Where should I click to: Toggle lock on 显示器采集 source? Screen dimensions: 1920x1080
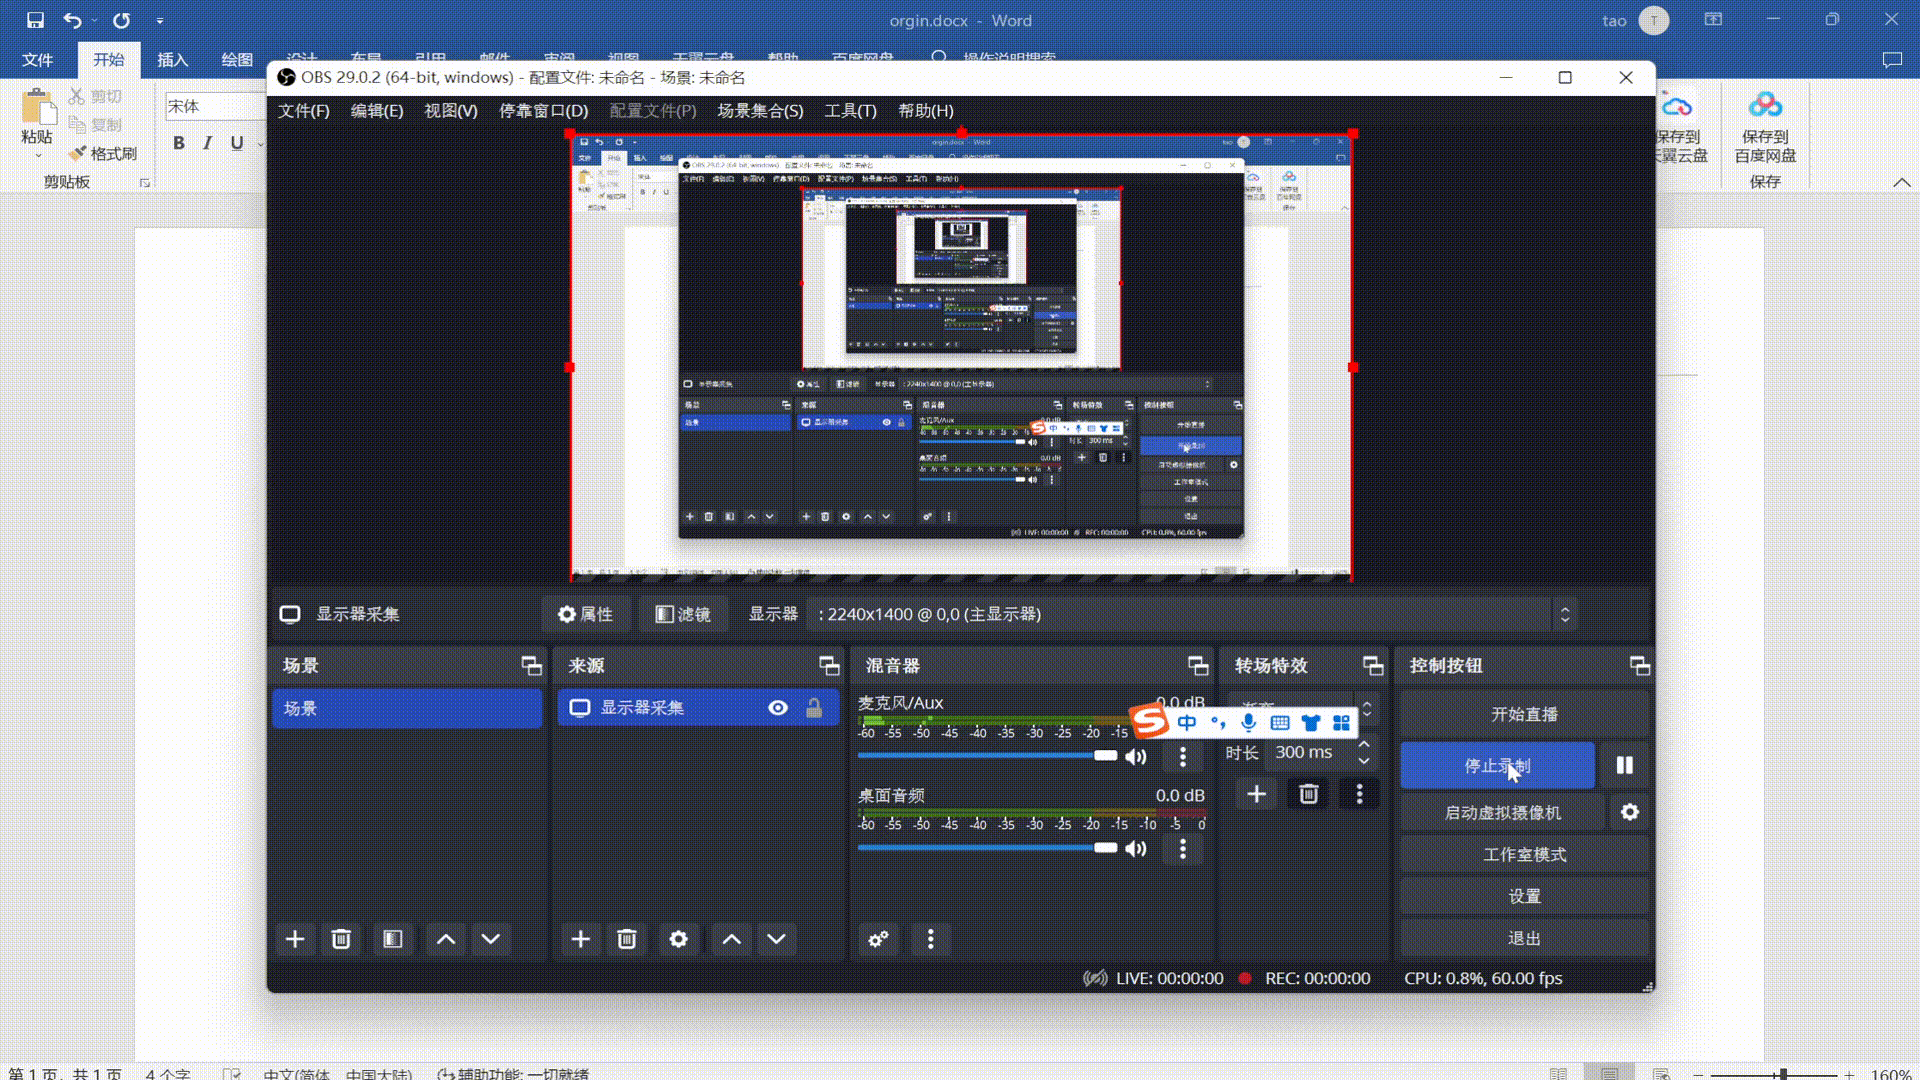814,708
